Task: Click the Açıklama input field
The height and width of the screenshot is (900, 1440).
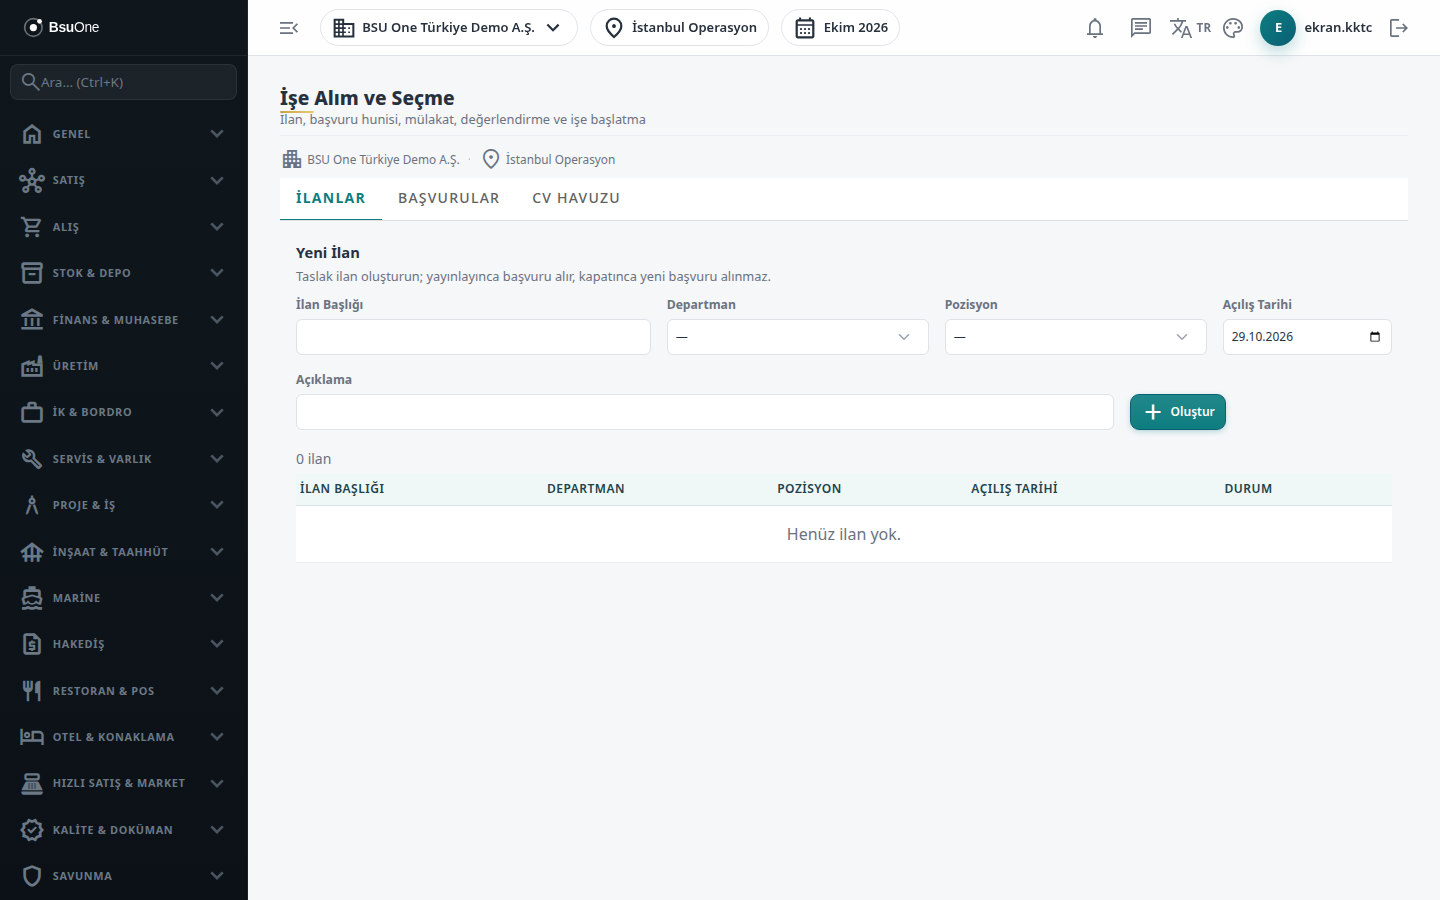Action: 705,412
